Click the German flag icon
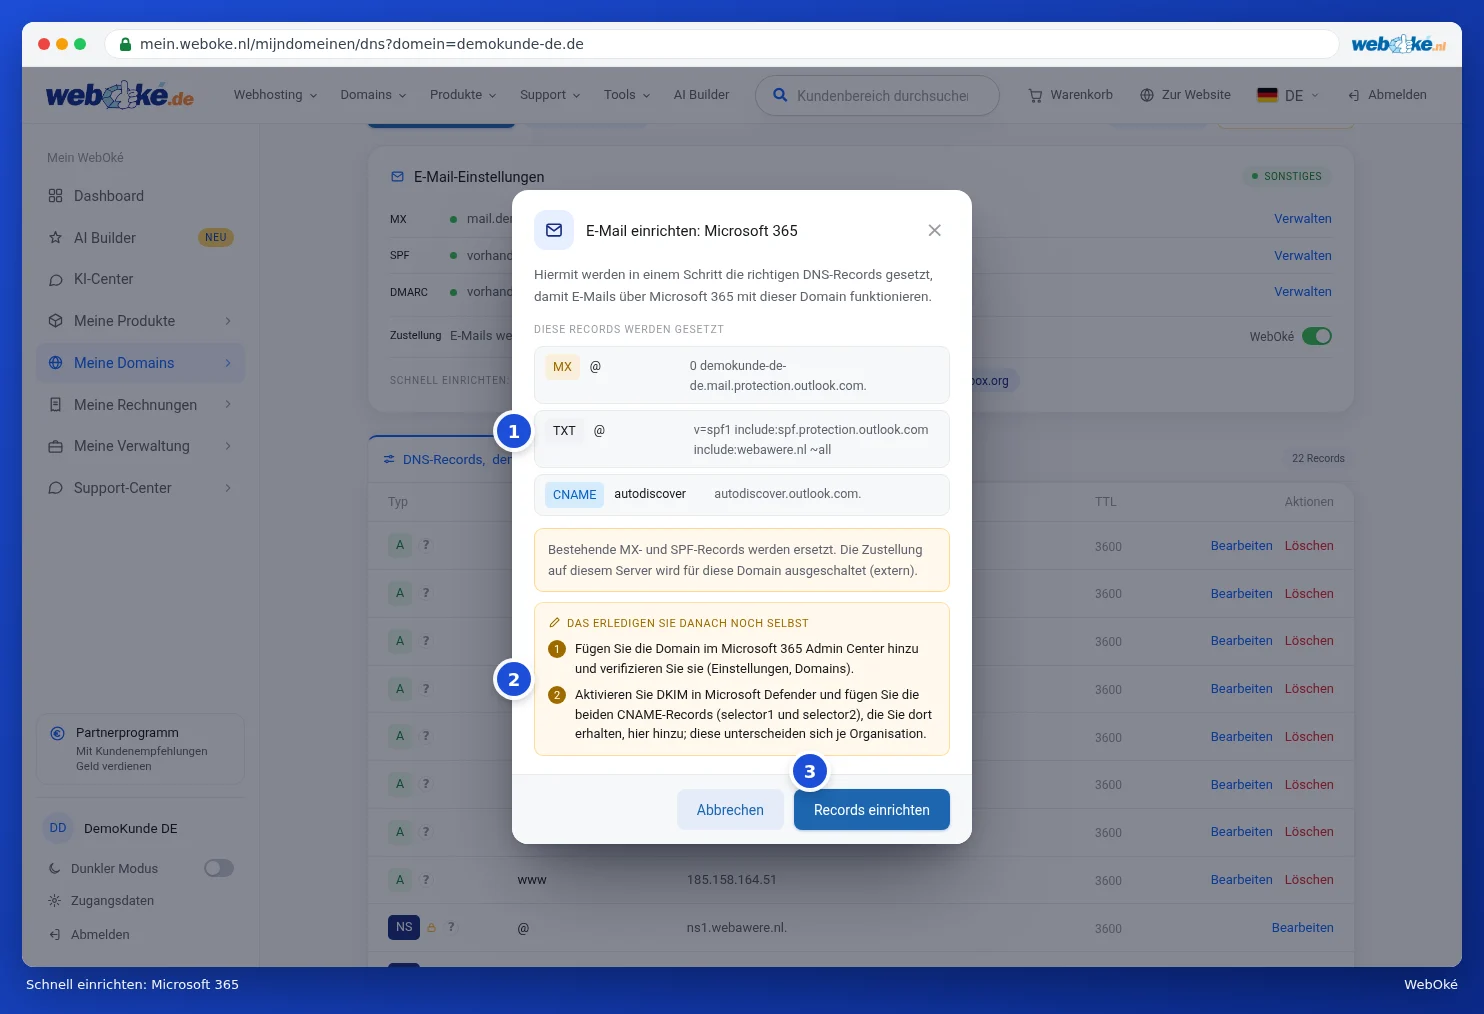Screen dimensions: 1484x1014 (x=1267, y=95)
